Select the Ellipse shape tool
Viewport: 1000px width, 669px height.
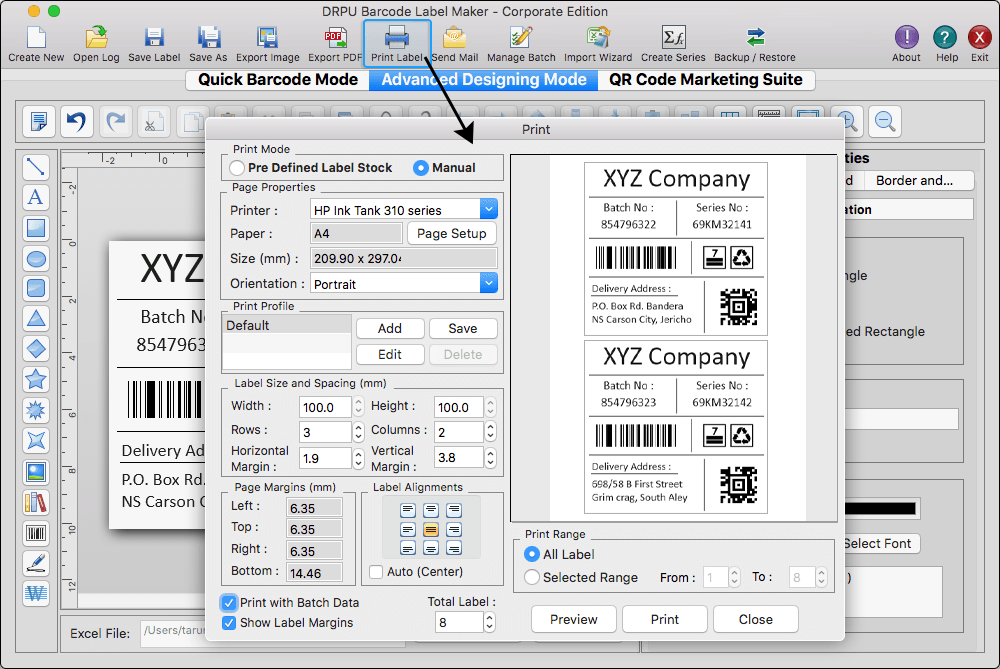[x=36, y=258]
